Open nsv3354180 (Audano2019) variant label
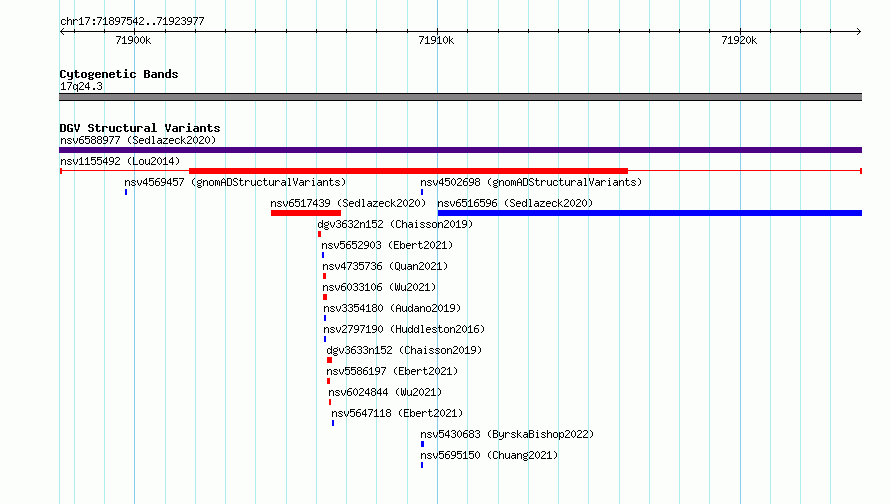This screenshot has width=890, height=504. click(x=392, y=308)
